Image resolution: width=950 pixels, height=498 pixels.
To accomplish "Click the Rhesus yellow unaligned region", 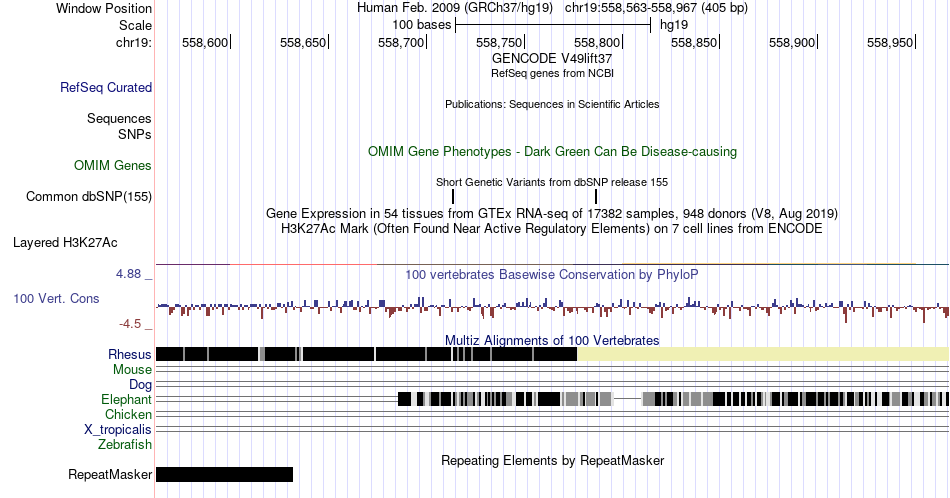I will (763, 354).
